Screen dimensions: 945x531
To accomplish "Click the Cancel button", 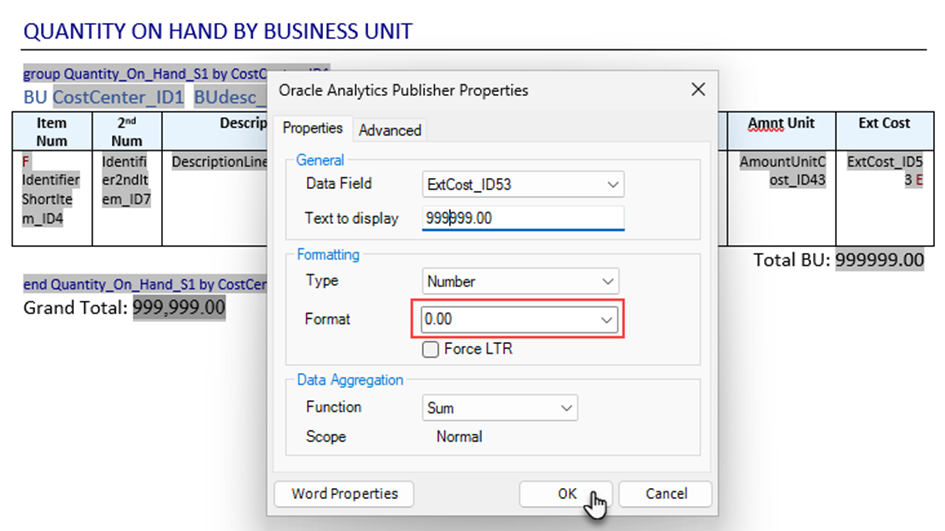I will point(665,494).
